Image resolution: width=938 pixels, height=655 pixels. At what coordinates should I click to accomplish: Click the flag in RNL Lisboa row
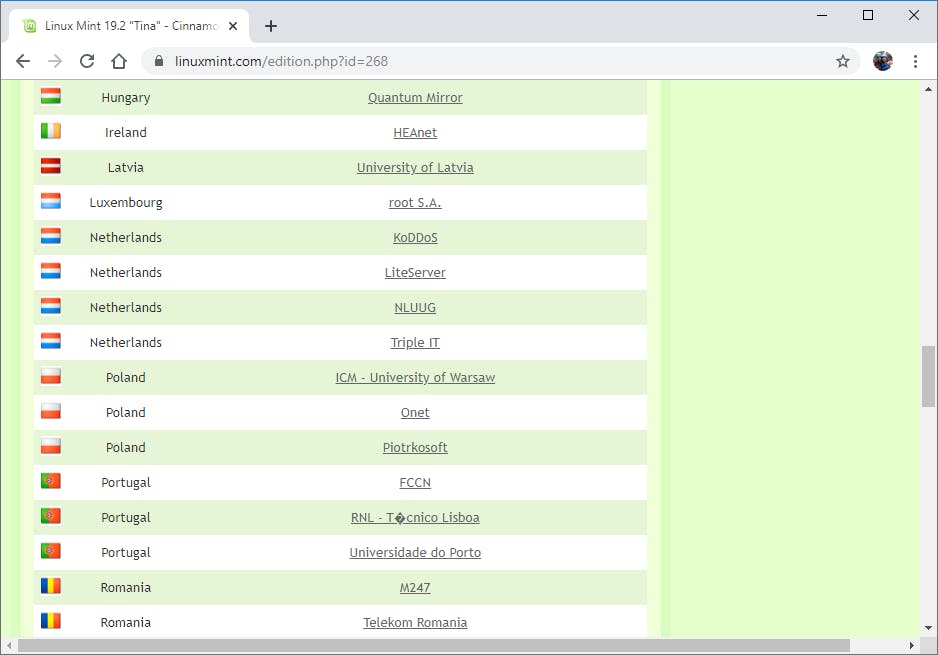(x=51, y=516)
